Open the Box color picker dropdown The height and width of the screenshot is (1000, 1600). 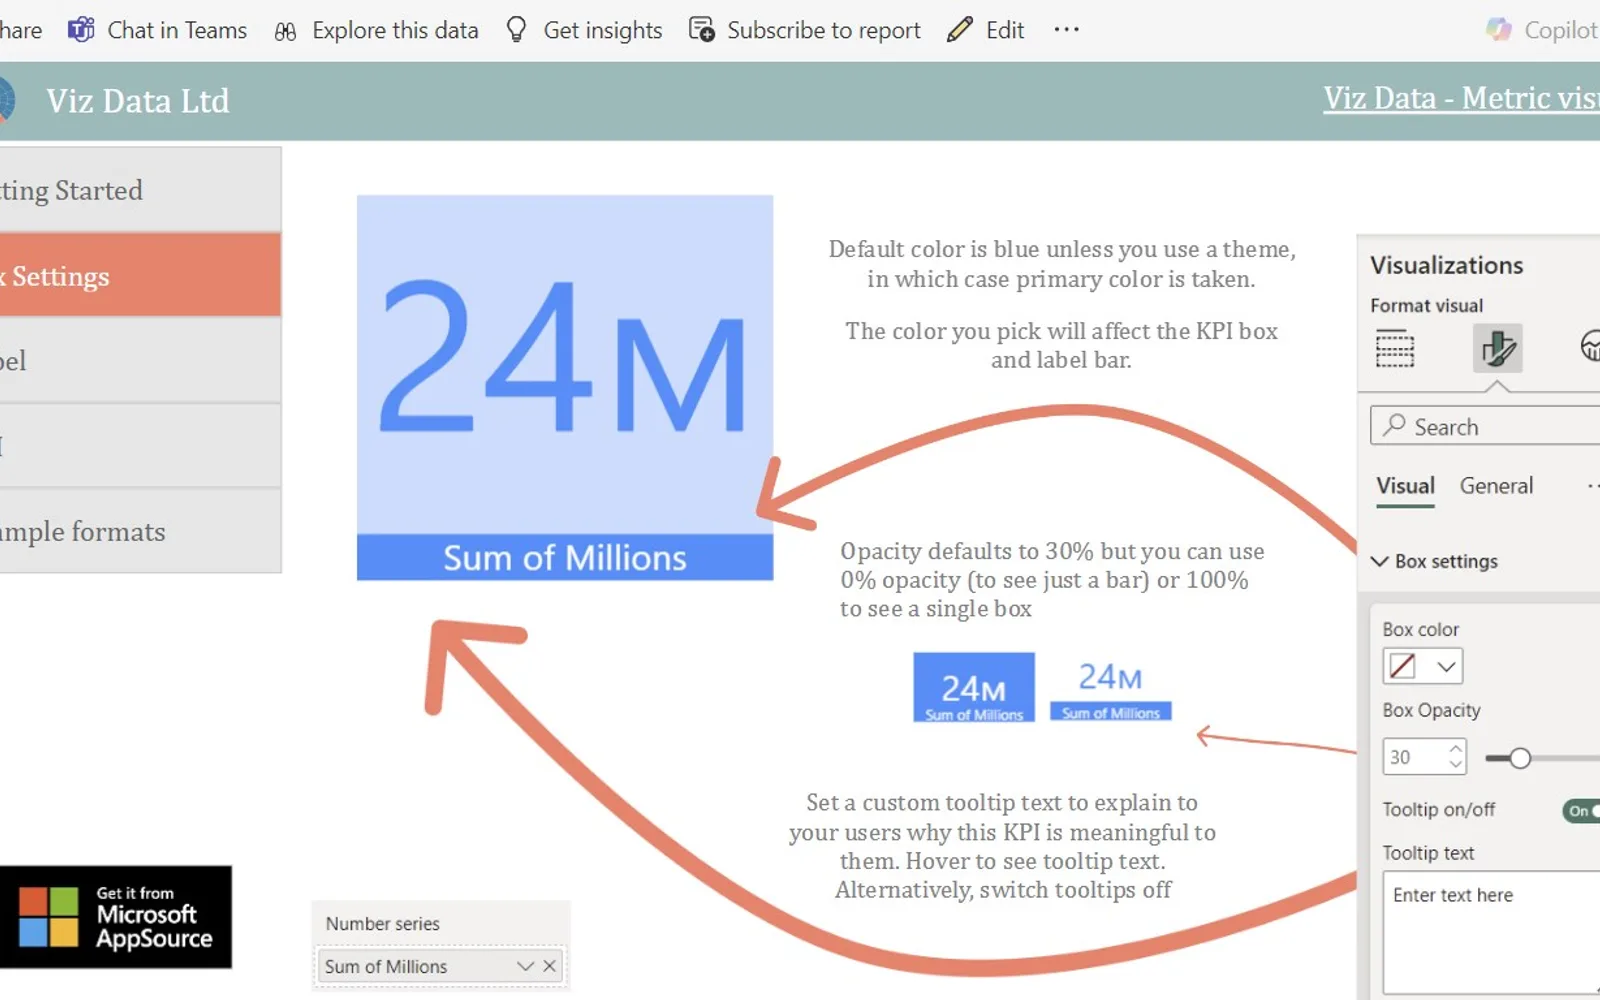coord(1423,666)
